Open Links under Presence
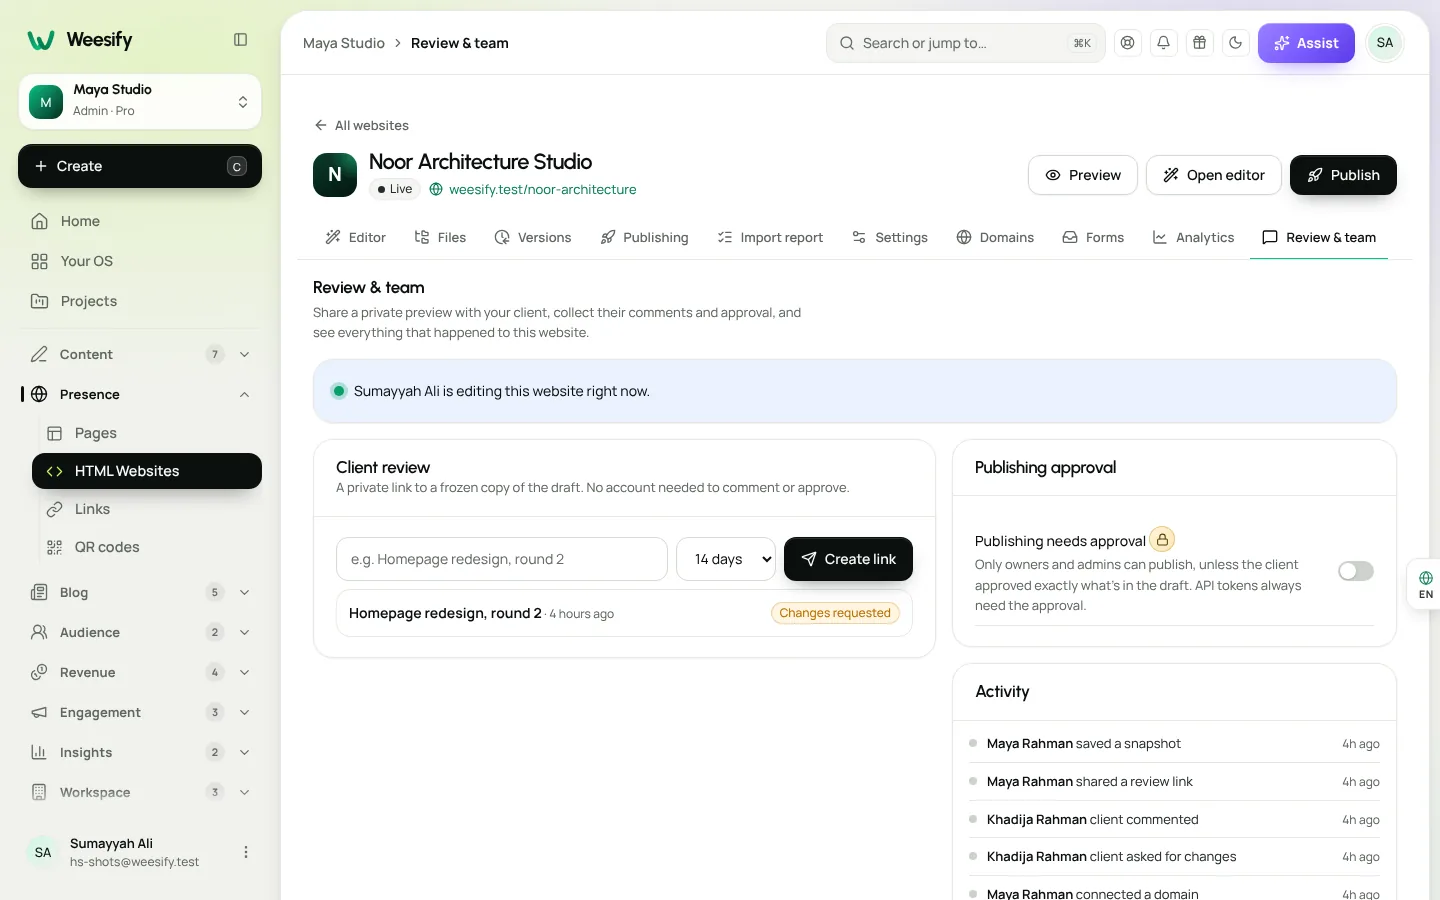The height and width of the screenshot is (900, 1440). coord(147,509)
